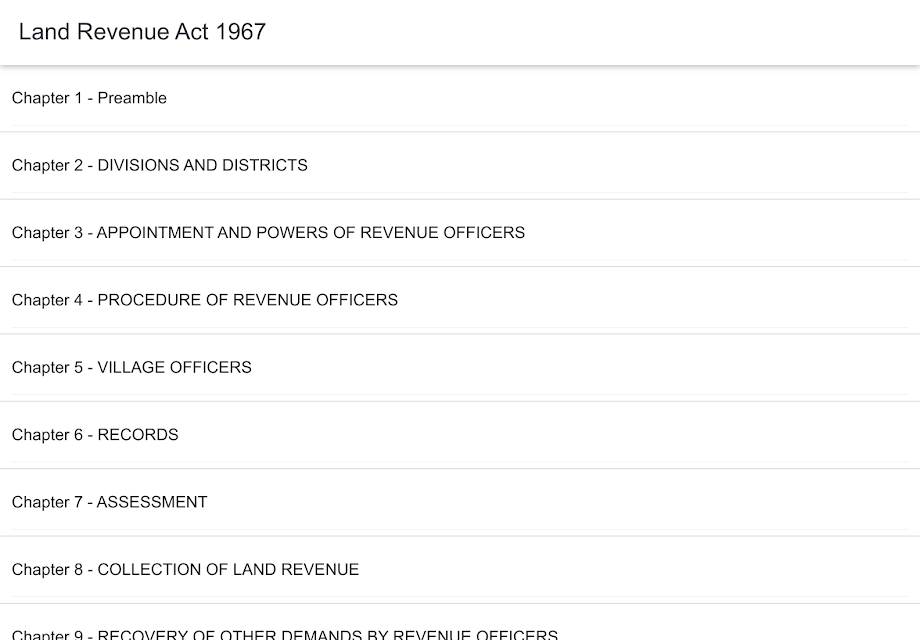Image resolution: width=920 pixels, height=640 pixels.
Task: Open Chapter 2 list entry
Action: 460,166
